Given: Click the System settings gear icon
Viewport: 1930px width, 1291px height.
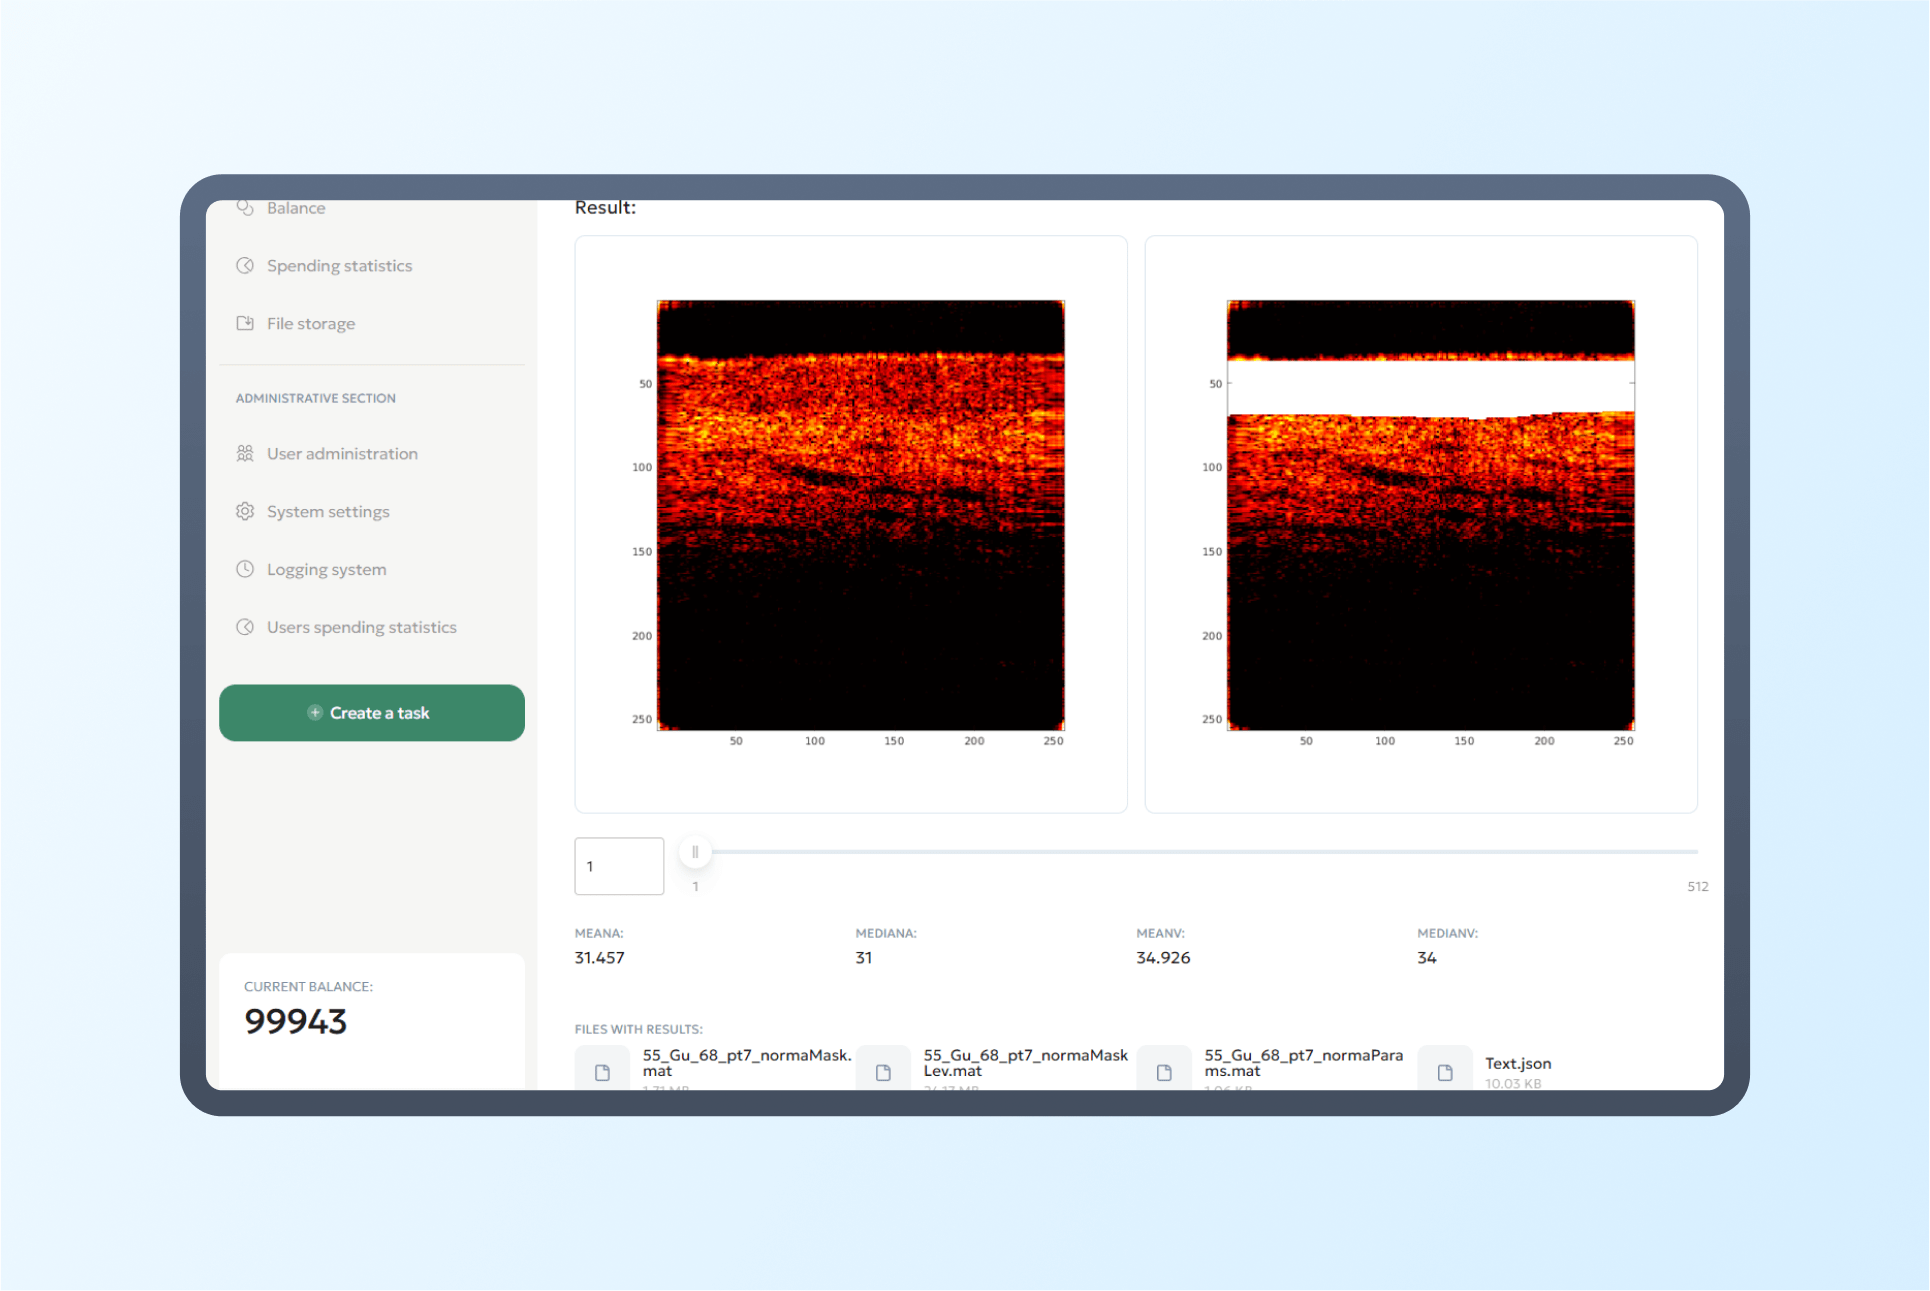Looking at the screenshot, I should click(245, 512).
